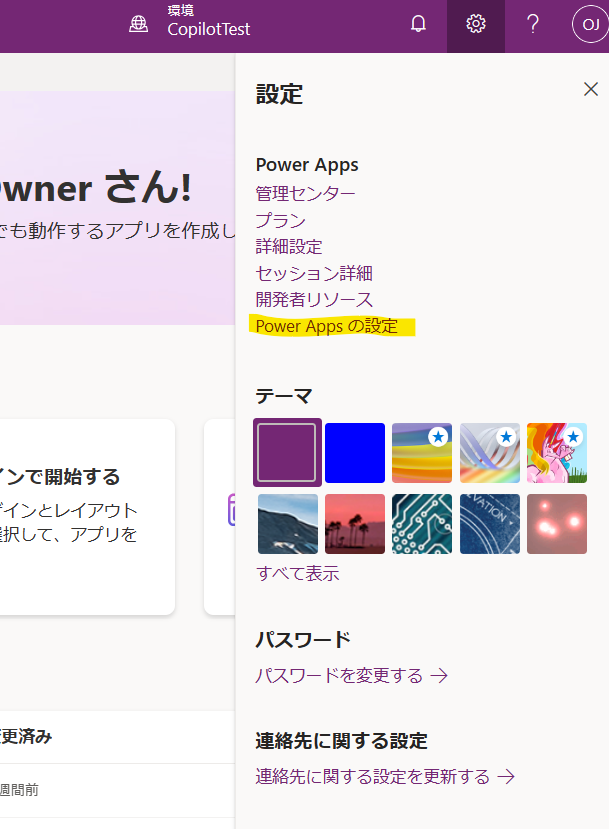Image resolution: width=609 pixels, height=829 pixels.
Task: Click 連絡先に関する設定を更新する link
Action: click(x=385, y=776)
